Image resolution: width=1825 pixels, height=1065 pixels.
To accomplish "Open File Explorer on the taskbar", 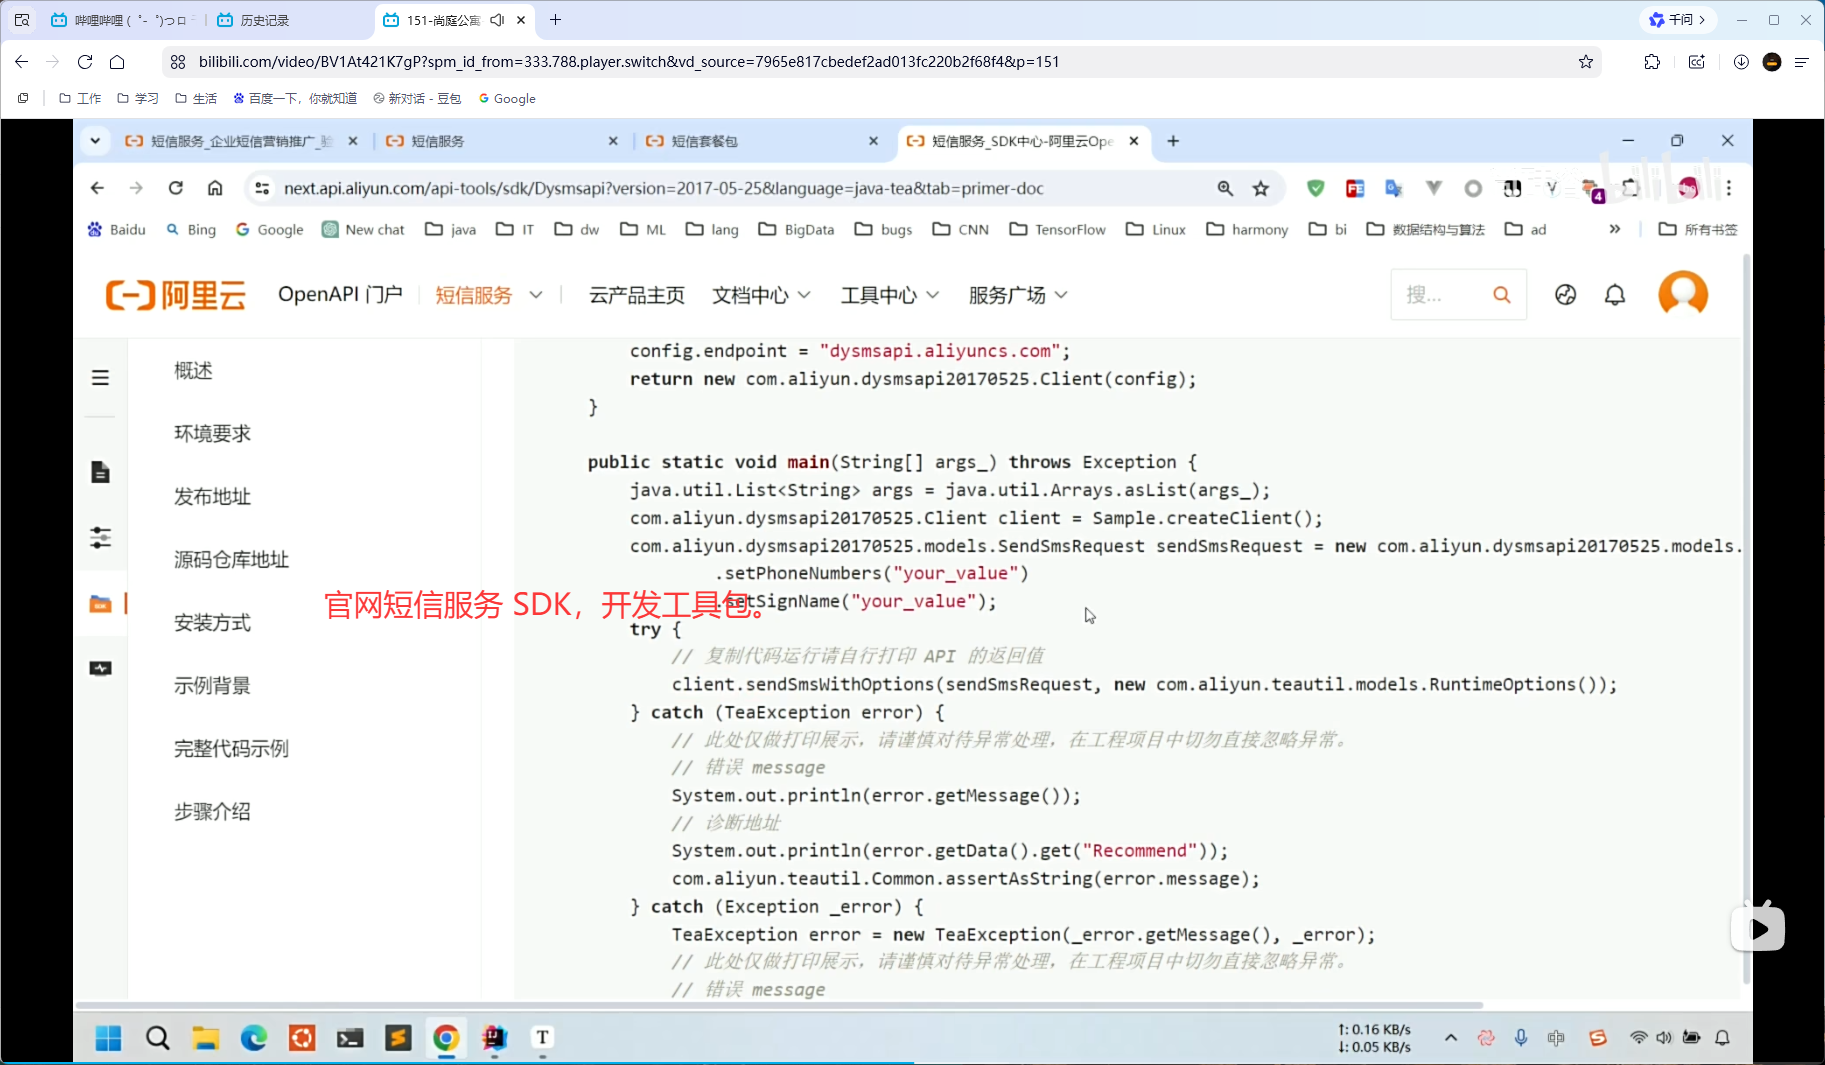I will pyautogui.click(x=205, y=1038).
